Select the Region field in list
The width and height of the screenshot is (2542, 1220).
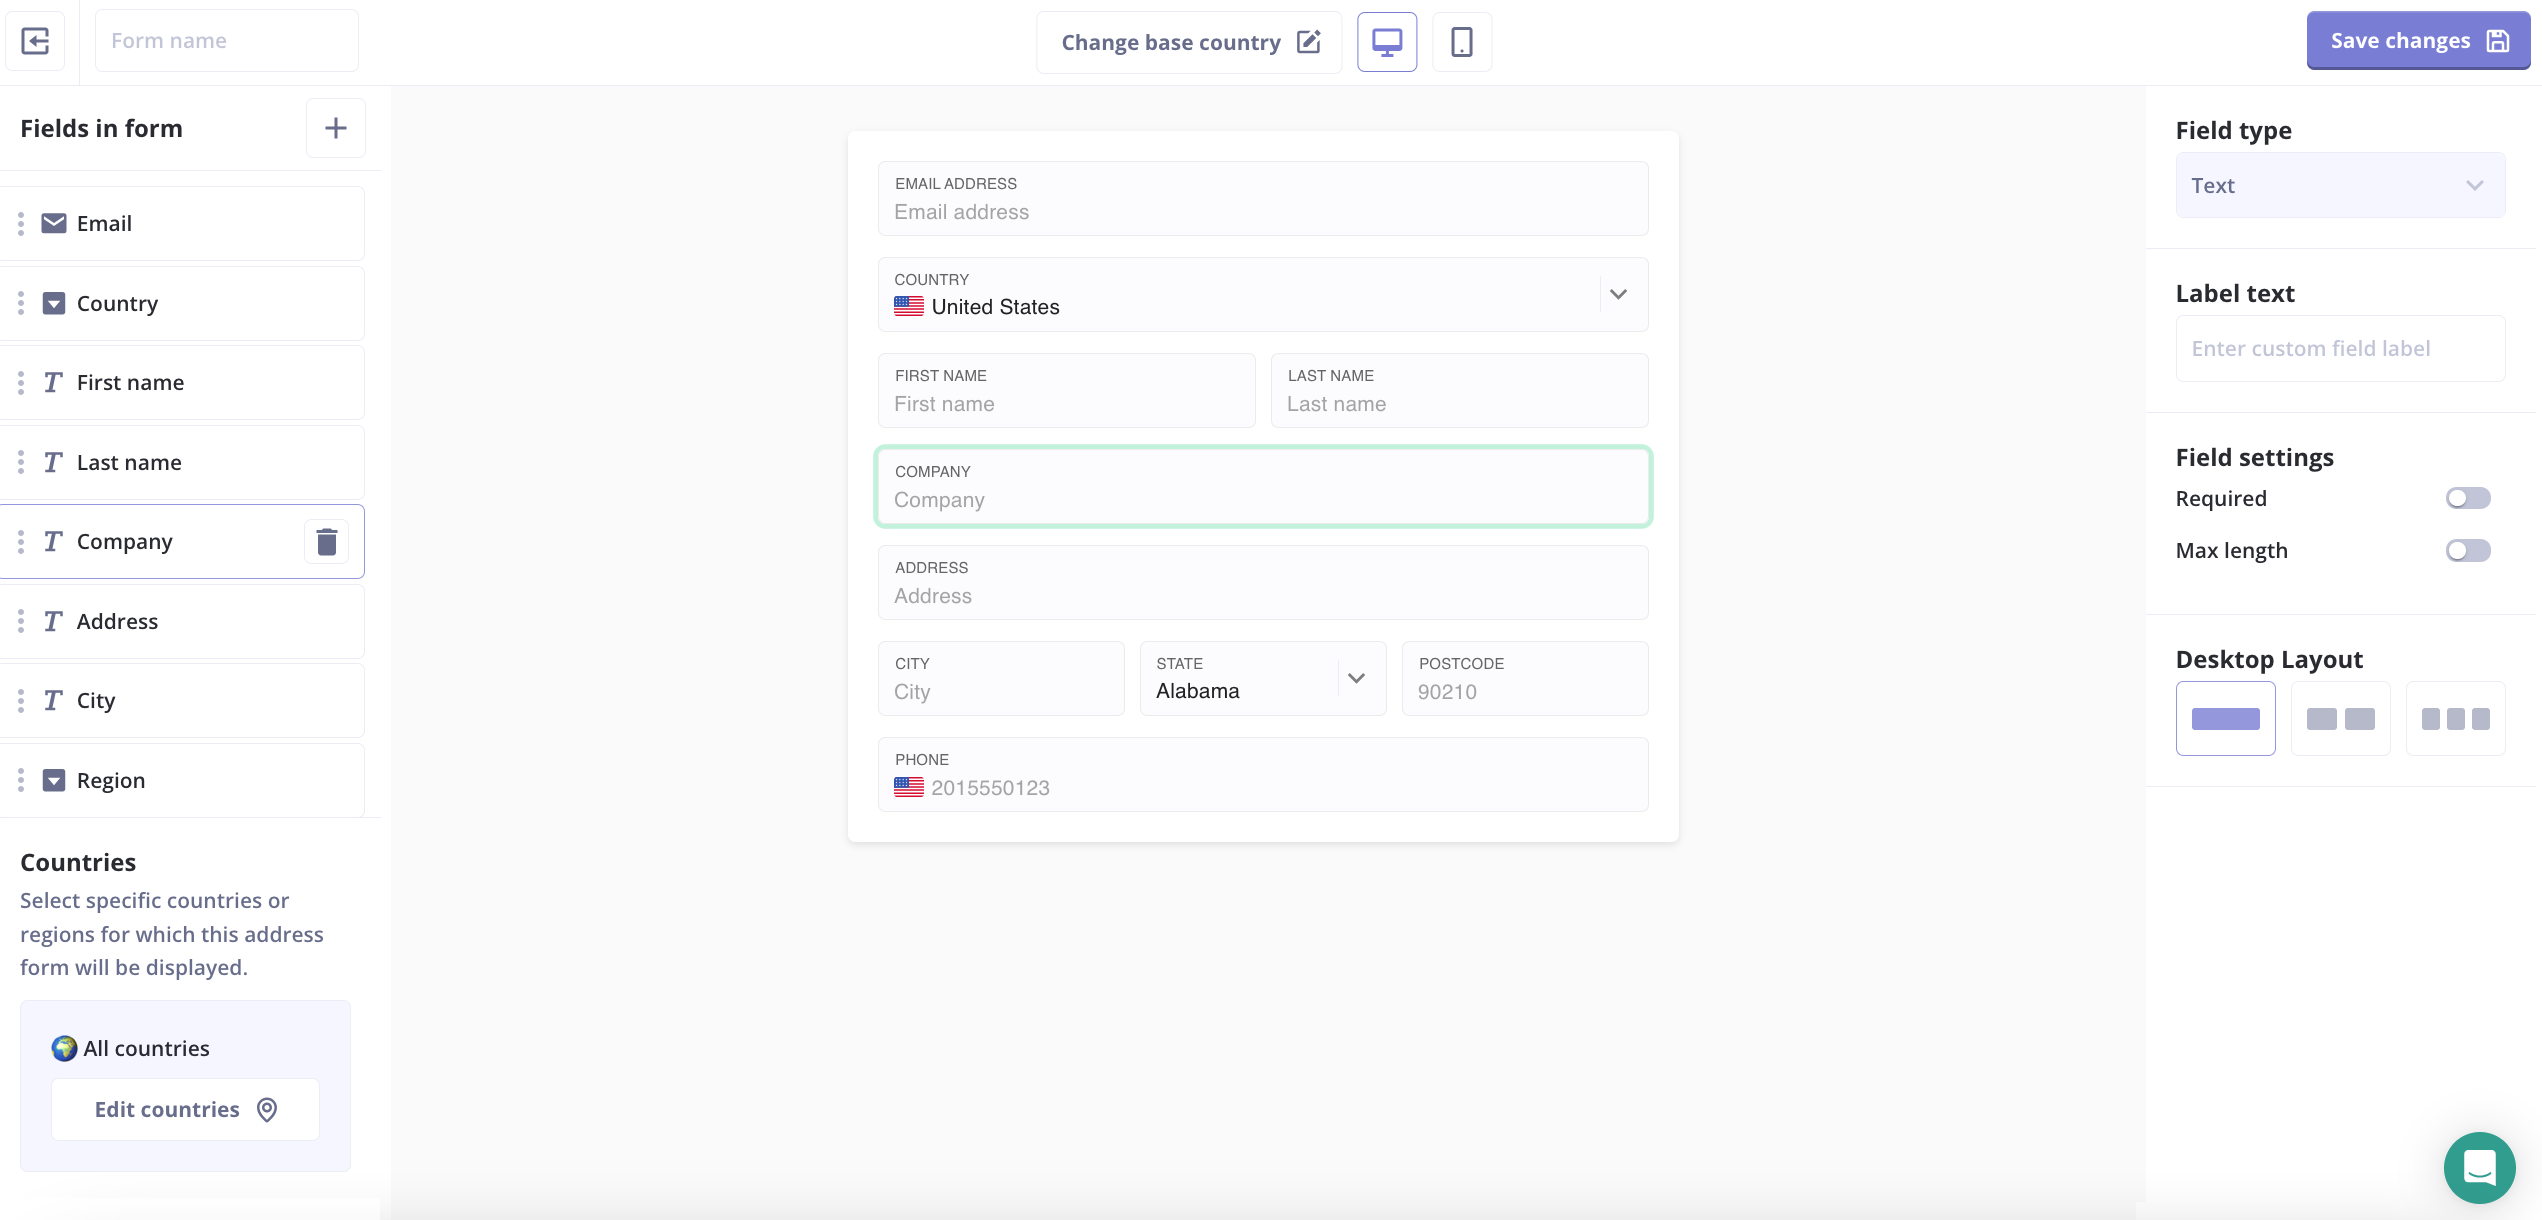tap(182, 780)
